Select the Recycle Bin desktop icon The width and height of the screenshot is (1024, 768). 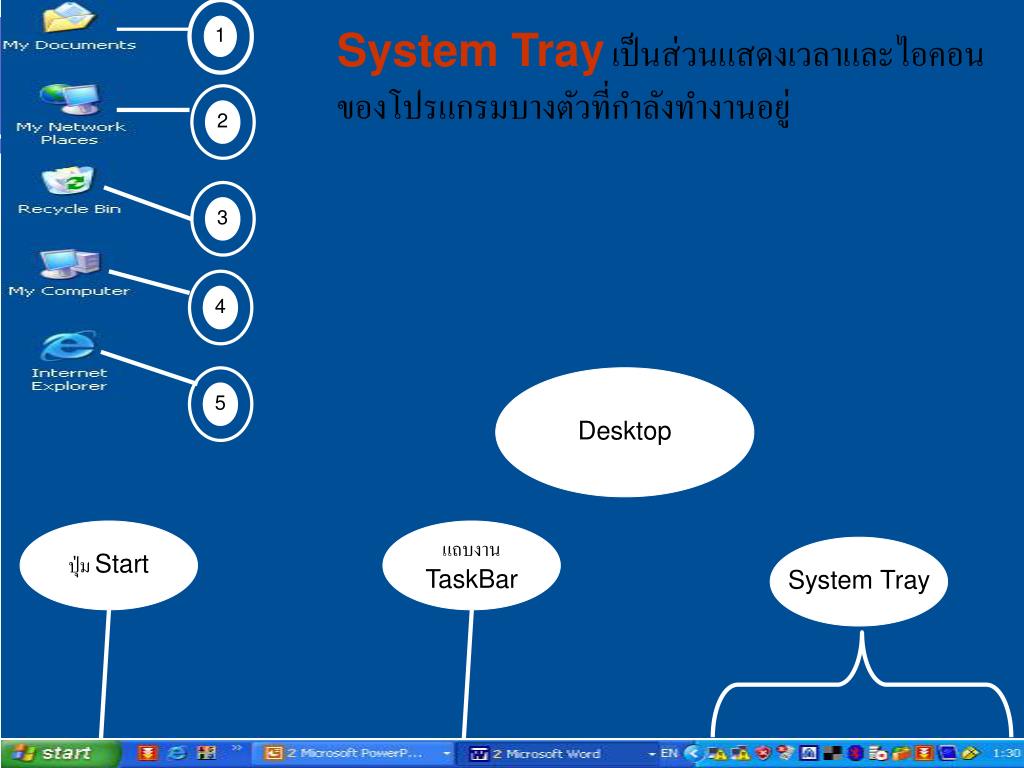coord(69,191)
